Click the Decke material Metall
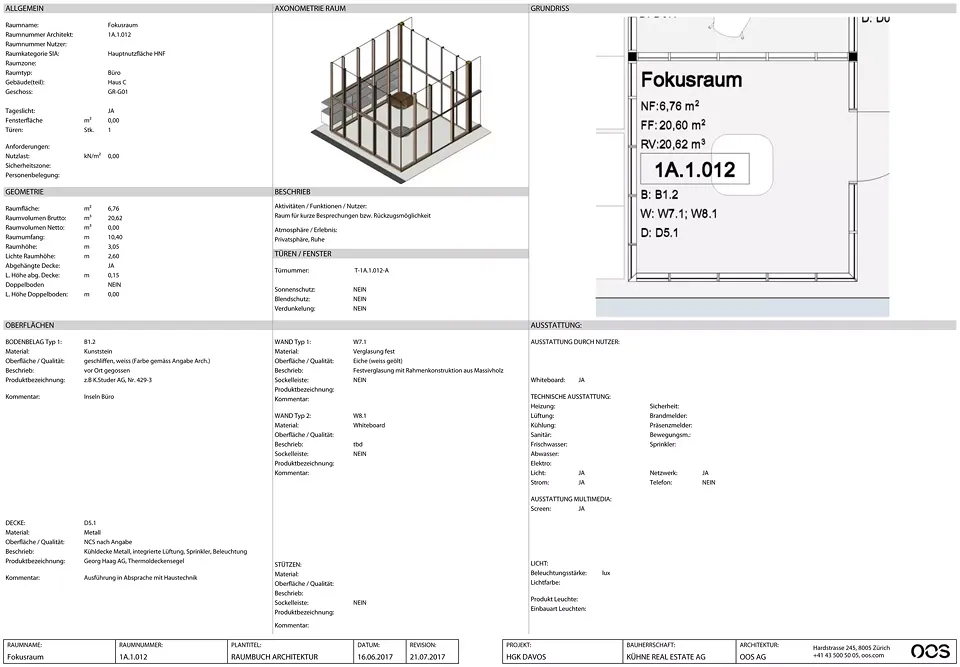Screen dimensions: 960x667 pyautogui.click(x=92, y=533)
